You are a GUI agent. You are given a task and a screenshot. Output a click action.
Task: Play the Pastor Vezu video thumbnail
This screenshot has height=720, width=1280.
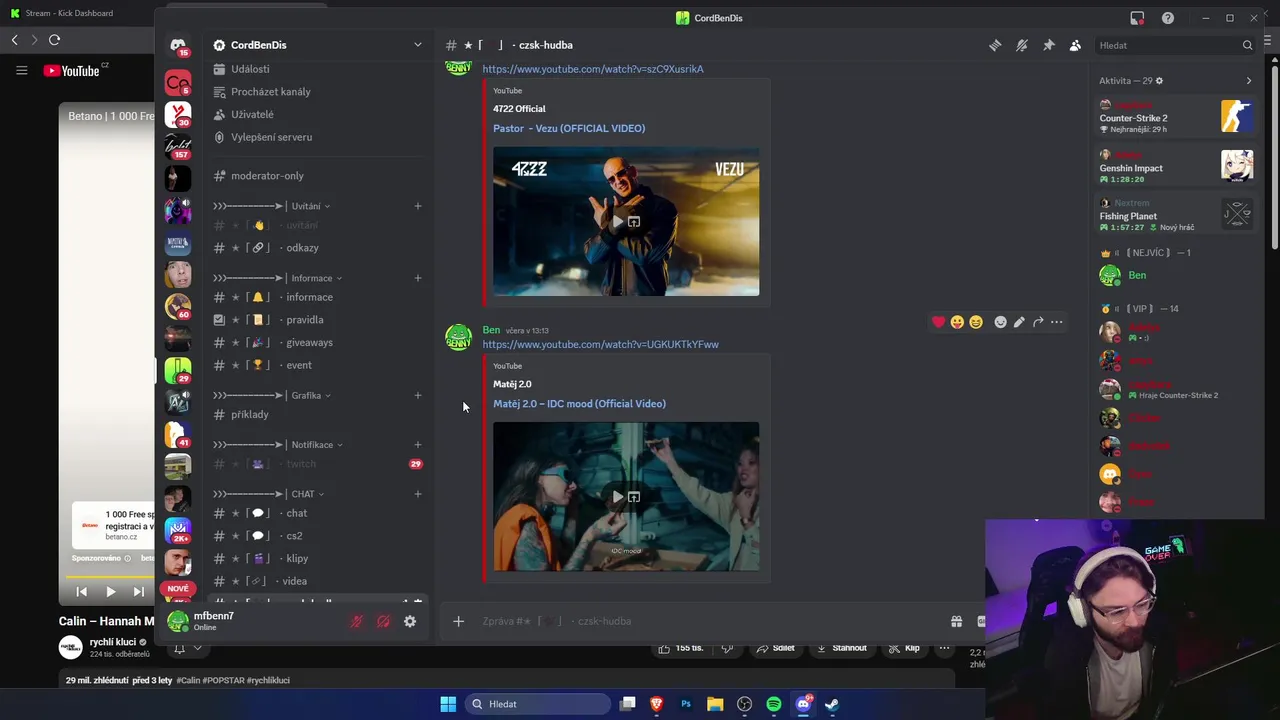[x=617, y=221]
